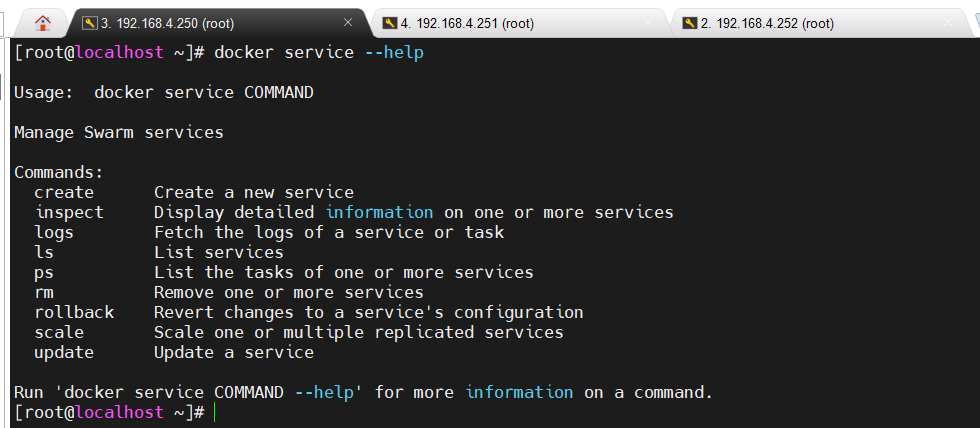Click the 'create' command in the list
Screen dimensions: 980x428
pyautogui.click(x=64, y=192)
